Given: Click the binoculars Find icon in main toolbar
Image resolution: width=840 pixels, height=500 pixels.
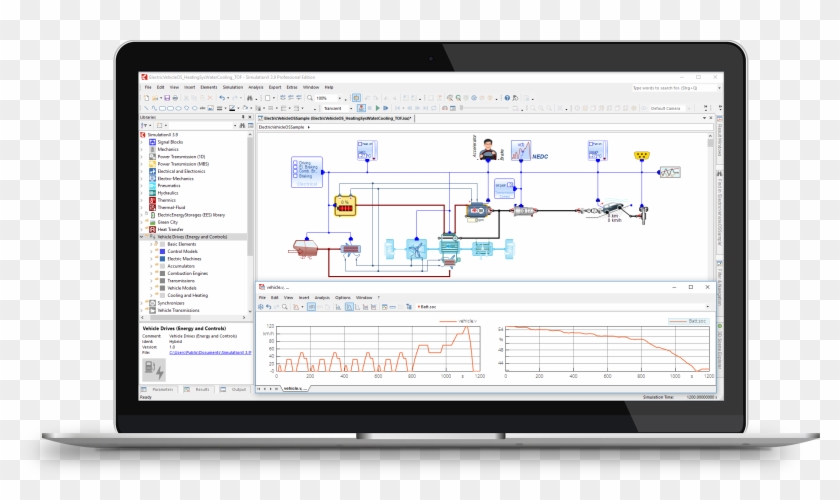Looking at the screenshot, I should coord(250,98).
